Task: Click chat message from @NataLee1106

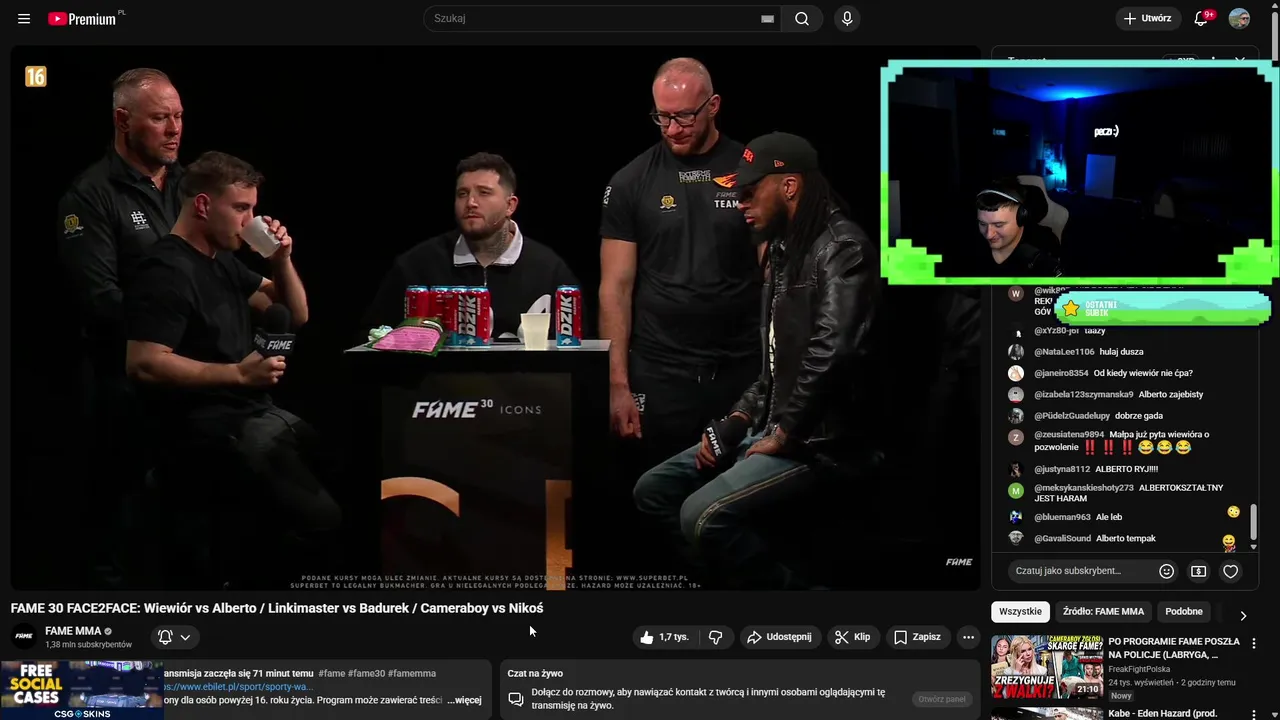Action: tap(1120, 352)
